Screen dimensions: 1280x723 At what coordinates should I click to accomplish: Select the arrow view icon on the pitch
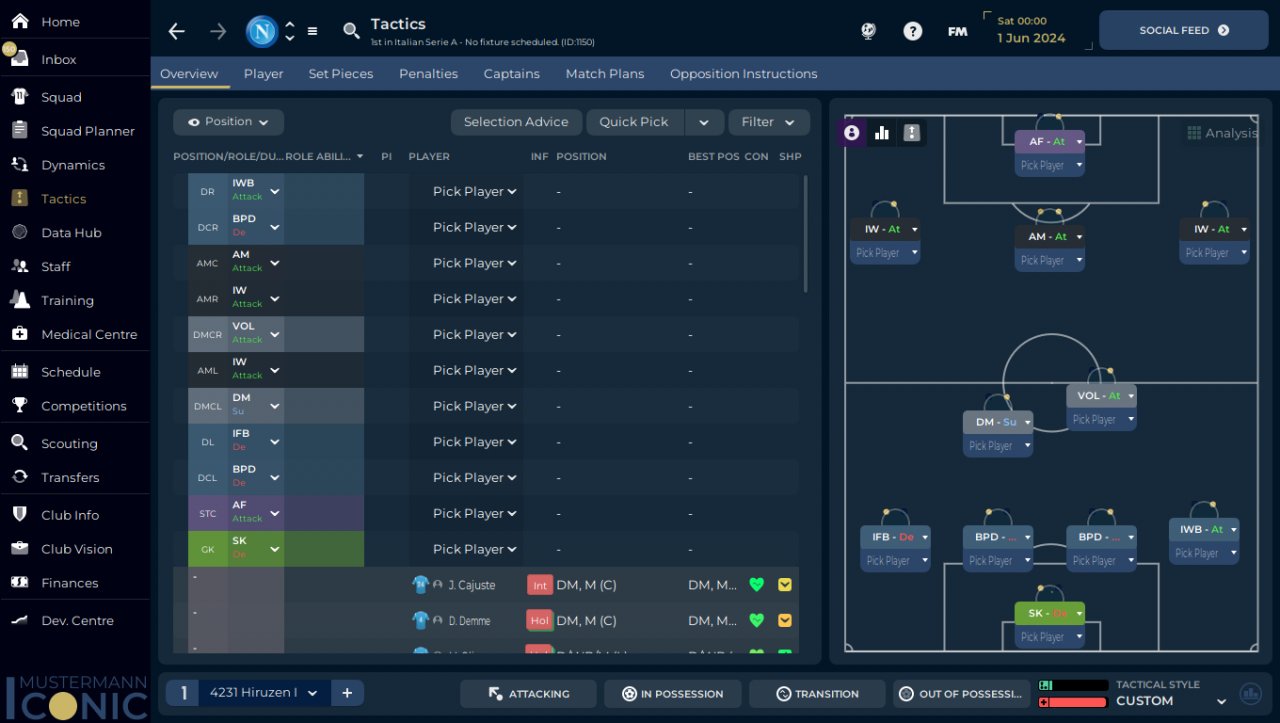[912, 132]
